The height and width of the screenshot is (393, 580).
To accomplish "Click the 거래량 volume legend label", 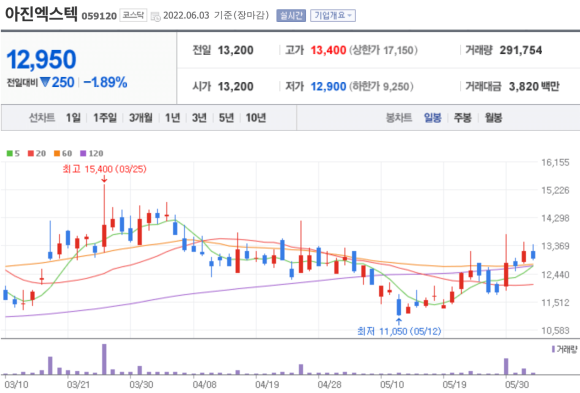I will coord(564,349).
